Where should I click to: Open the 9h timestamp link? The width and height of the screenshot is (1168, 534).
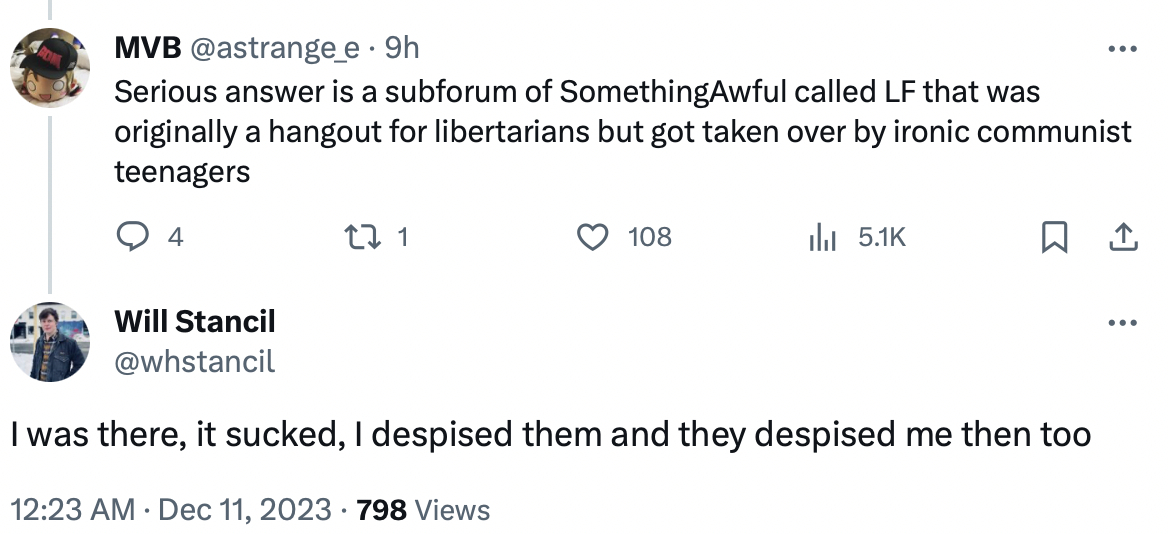402,47
